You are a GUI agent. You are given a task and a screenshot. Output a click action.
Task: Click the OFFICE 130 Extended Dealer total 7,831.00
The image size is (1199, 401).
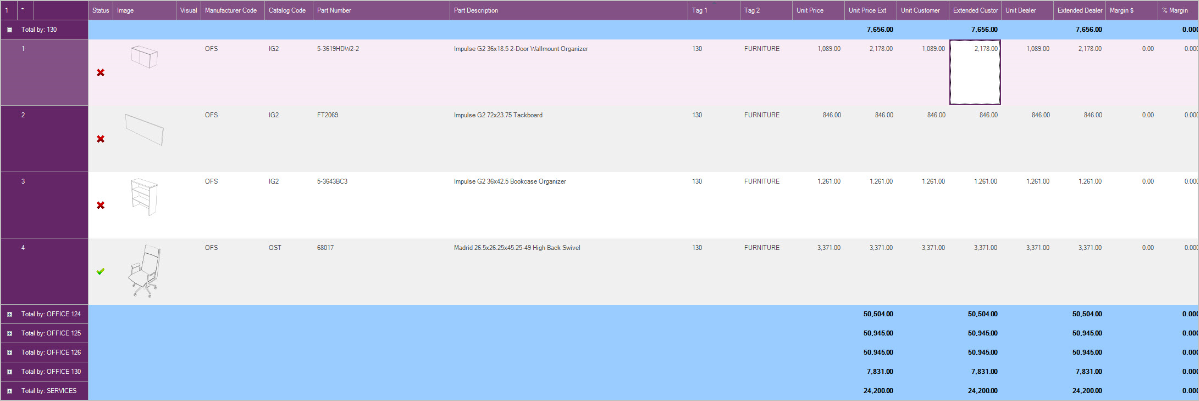coord(1090,371)
